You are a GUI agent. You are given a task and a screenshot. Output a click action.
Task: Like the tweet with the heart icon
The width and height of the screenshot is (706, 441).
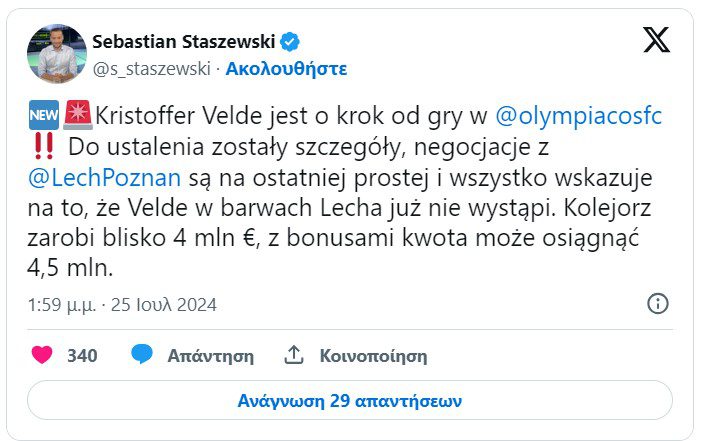pos(42,355)
